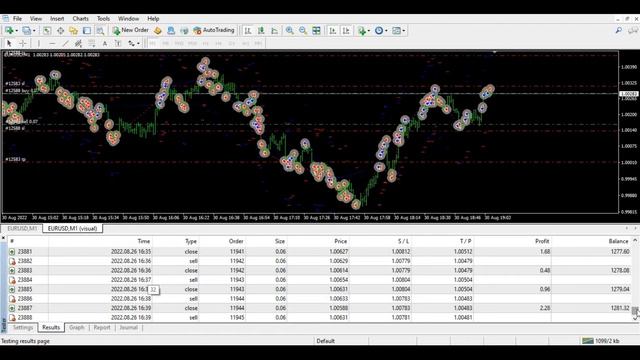Select the Text Label tool
This screenshot has height=360, width=640.
[118, 43]
